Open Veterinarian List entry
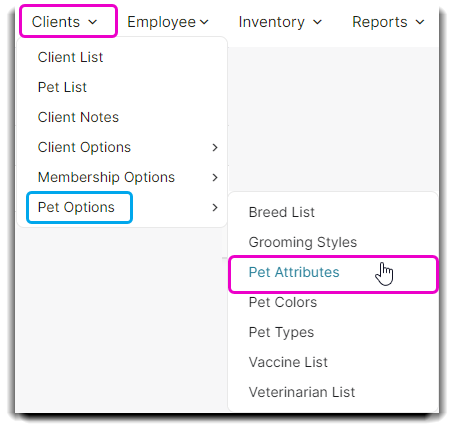 pyautogui.click(x=333, y=392)
